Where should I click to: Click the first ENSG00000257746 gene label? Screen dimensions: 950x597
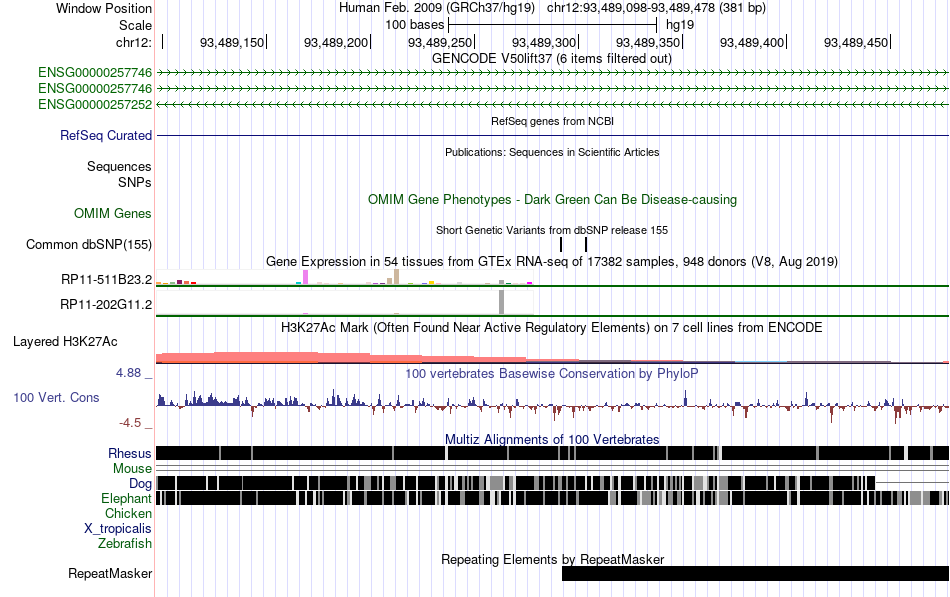[95, 73]
